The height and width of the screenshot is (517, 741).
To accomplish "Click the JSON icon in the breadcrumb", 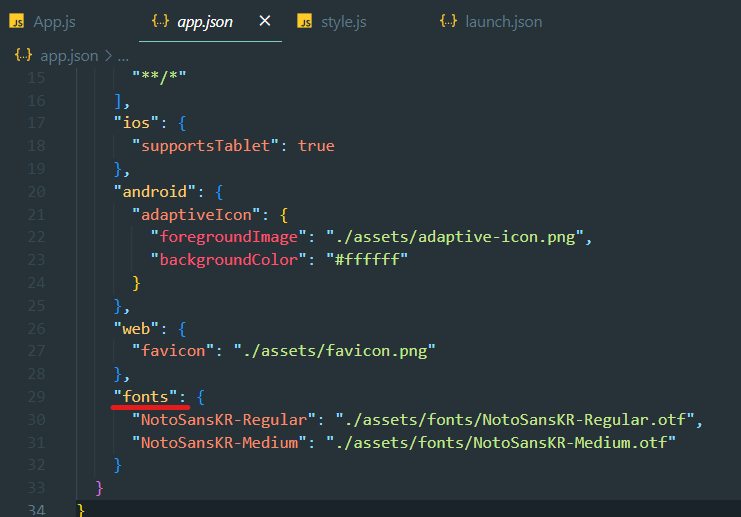I will (23, 55).
